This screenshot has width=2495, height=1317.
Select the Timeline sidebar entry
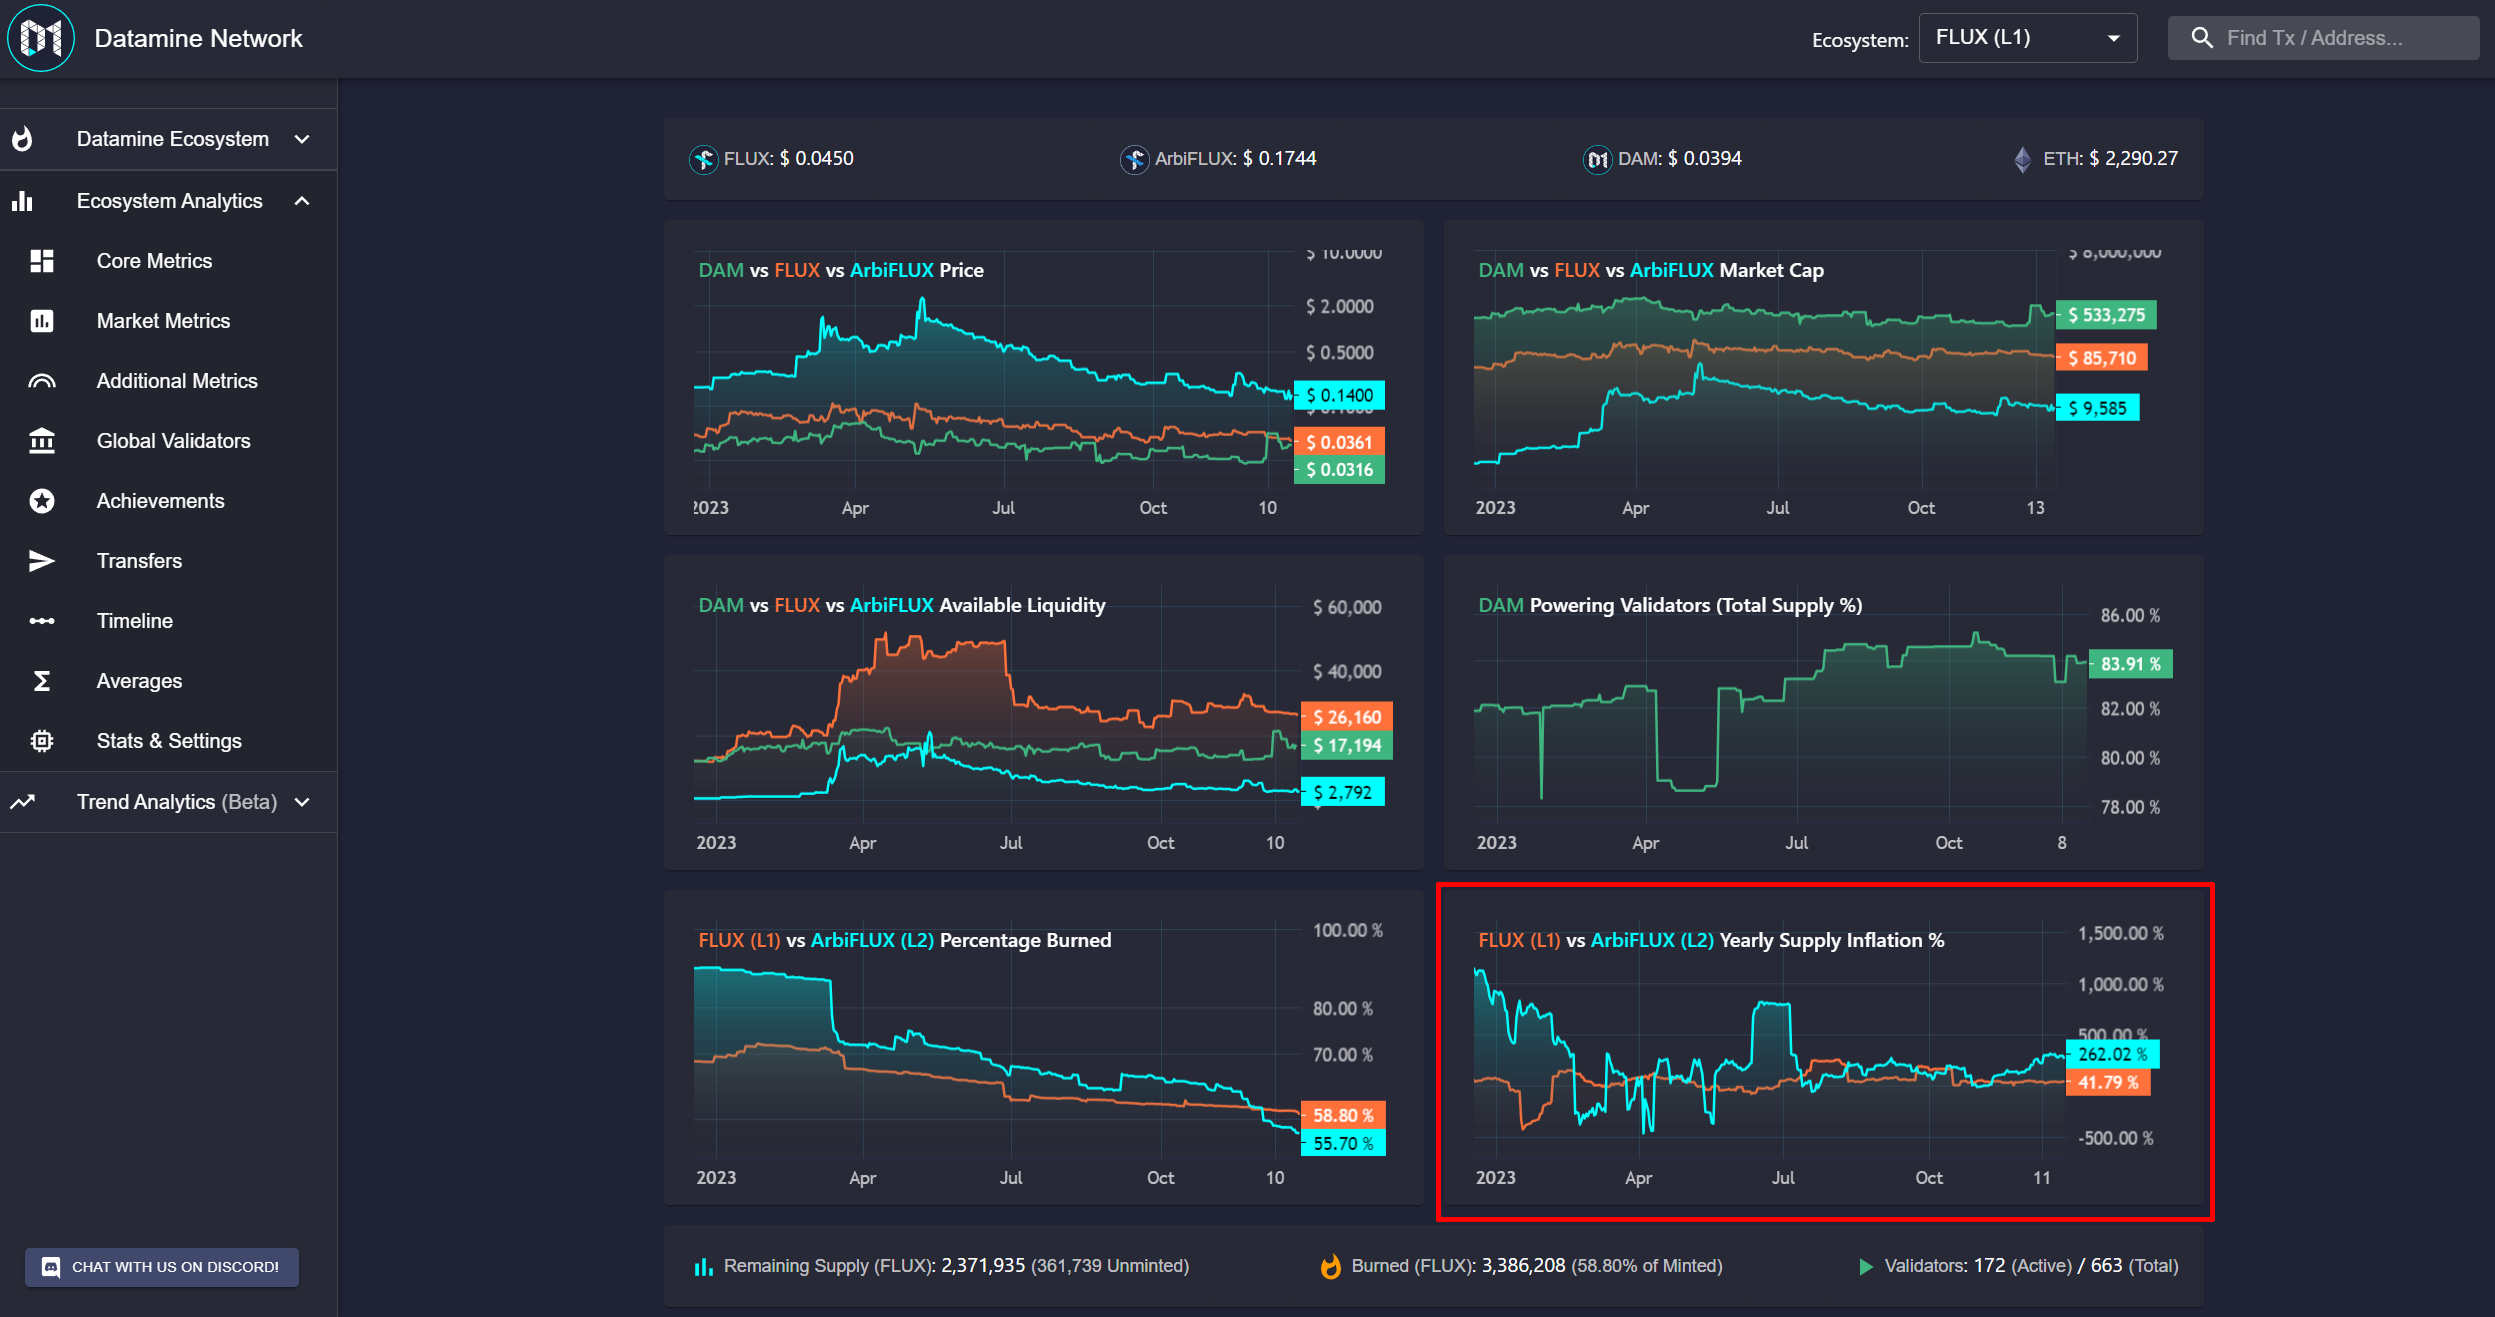coord(168,621)
